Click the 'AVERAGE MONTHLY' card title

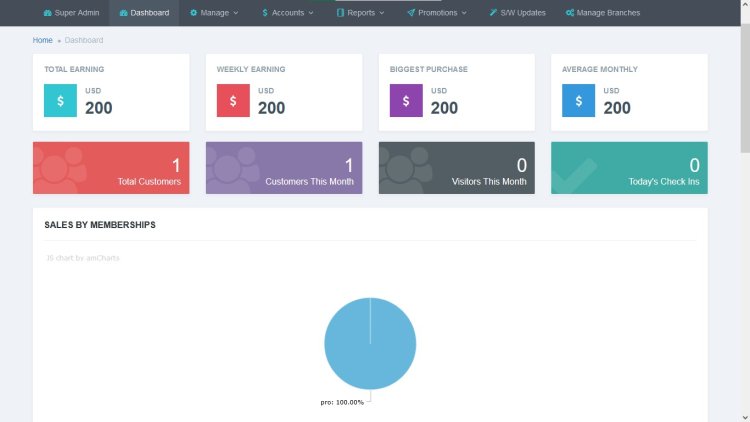point(600,69)
